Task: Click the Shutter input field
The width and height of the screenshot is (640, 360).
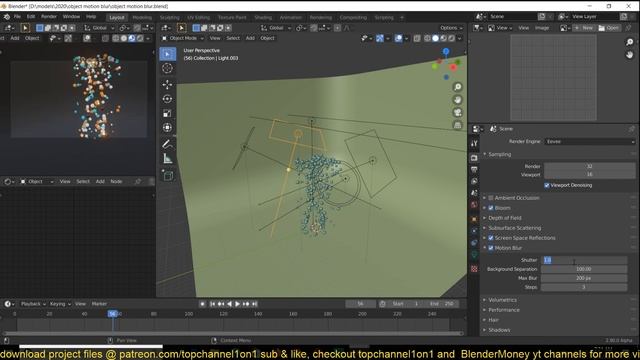Action: 584,260
